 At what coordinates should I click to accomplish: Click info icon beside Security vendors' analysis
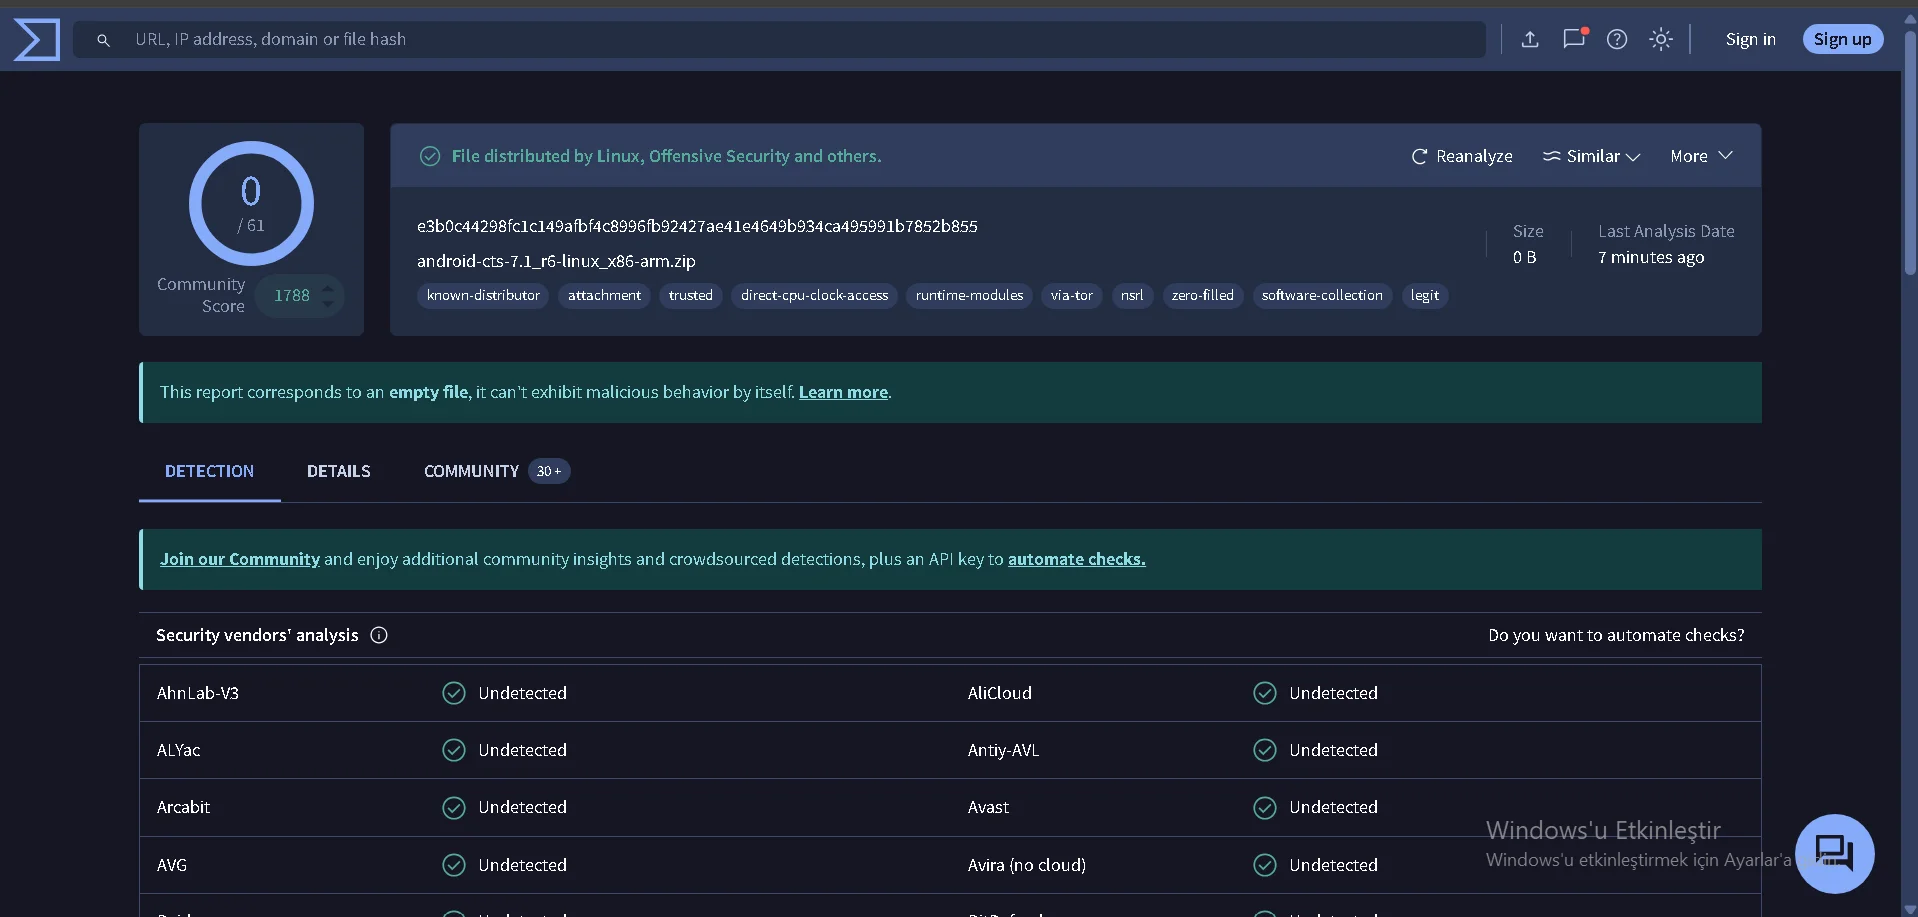coord(379,635)
